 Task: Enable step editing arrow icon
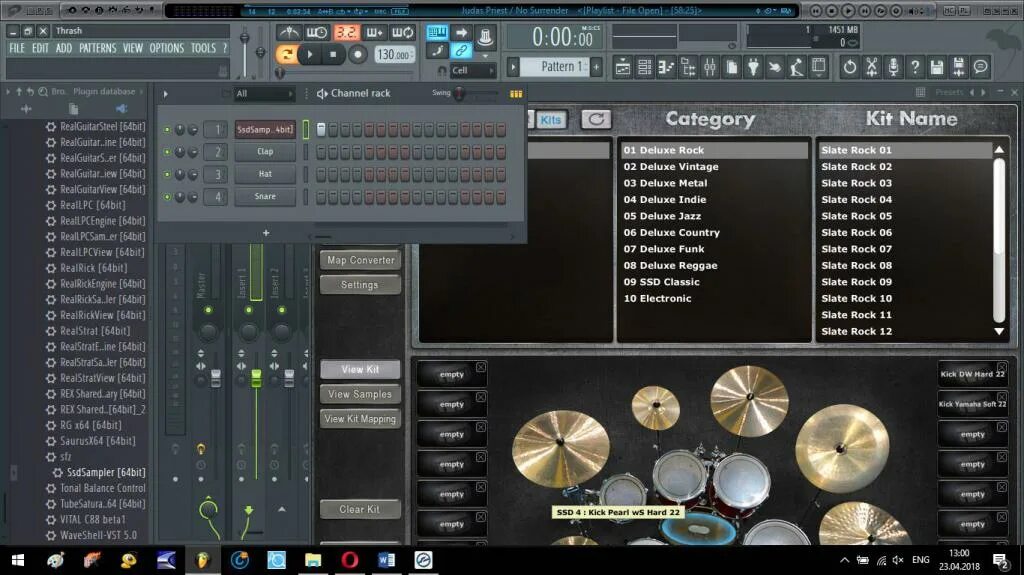point(461,31)
